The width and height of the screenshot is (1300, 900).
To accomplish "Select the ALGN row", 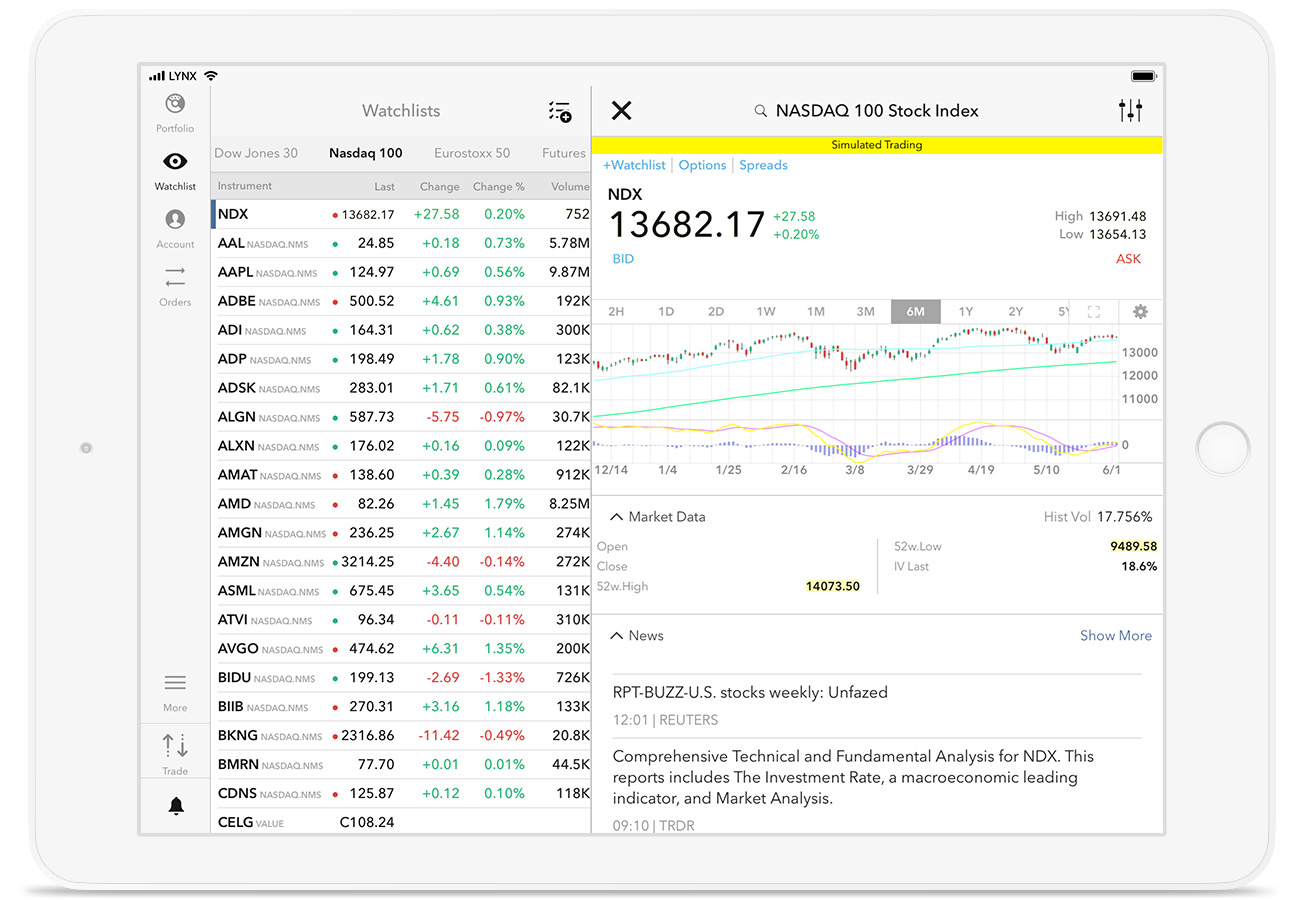I will pyautogui.click(x=401, y=417).
